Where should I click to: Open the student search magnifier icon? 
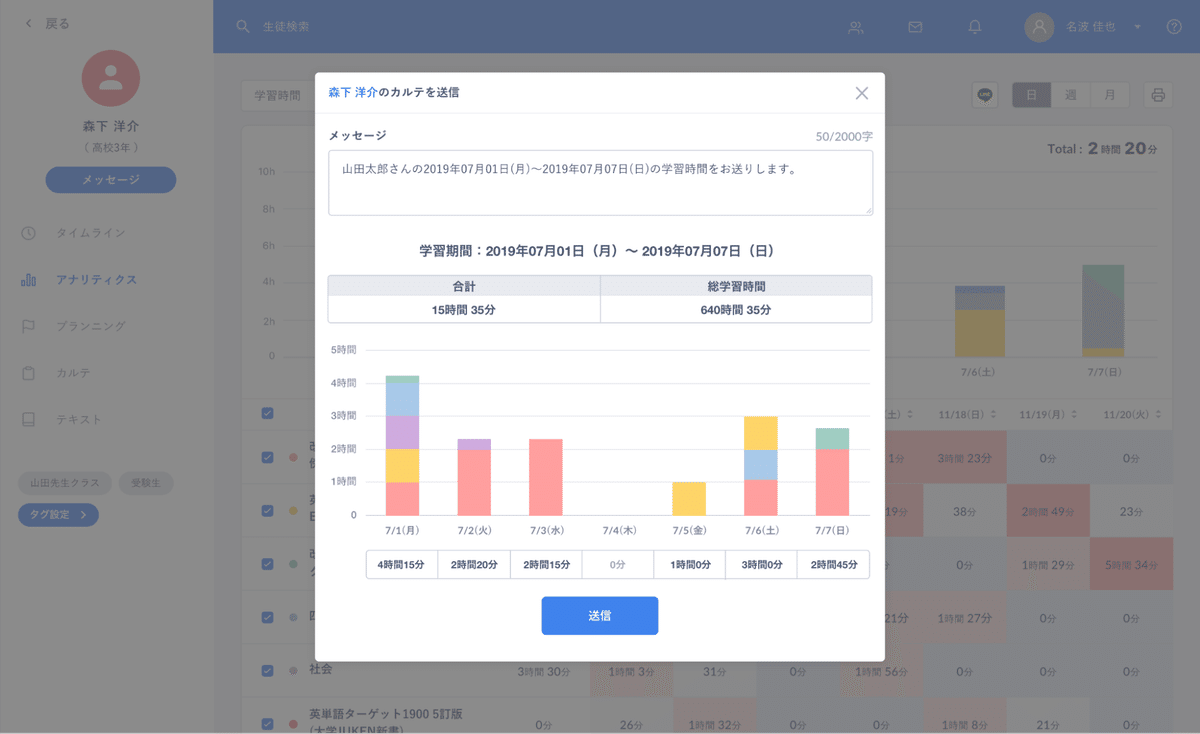[x=241, y=26]
